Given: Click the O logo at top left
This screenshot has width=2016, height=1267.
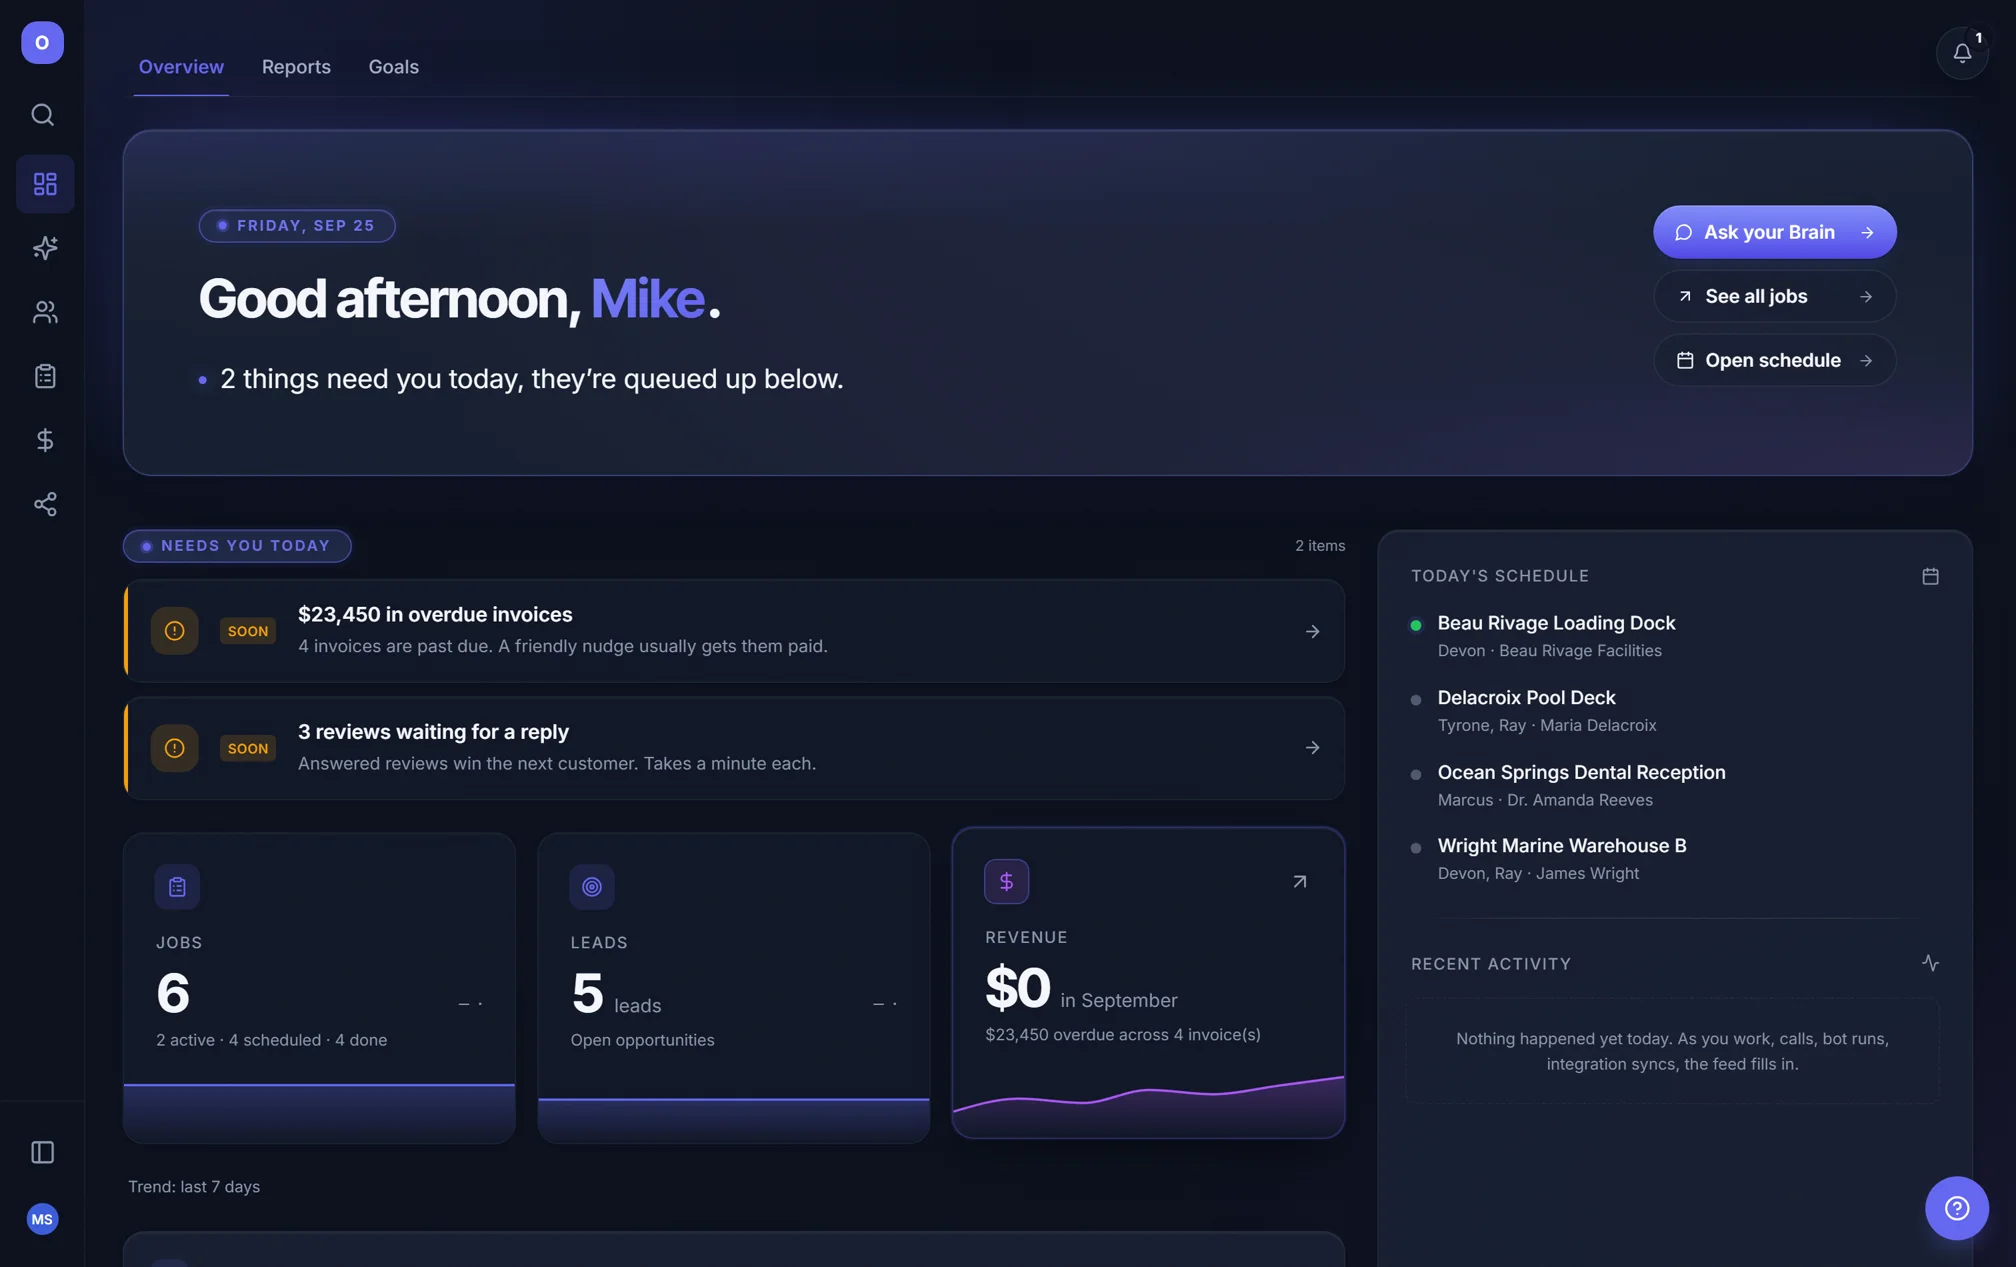Looking at the screenshot, I should (42, 43).
